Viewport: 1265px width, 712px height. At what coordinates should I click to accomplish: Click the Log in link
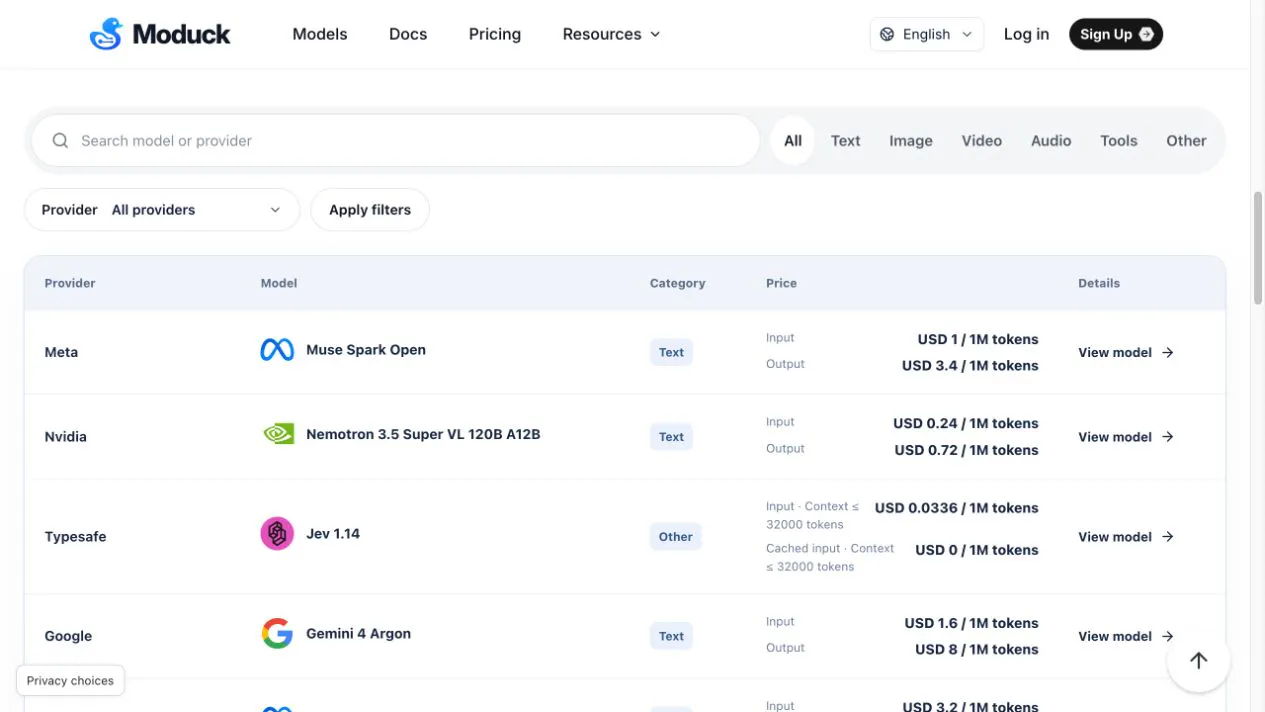tap(1027, 34)
